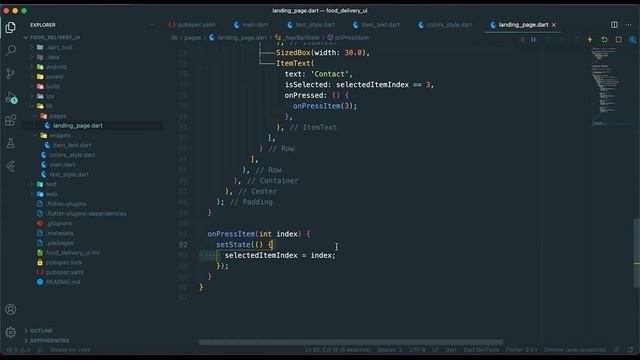Screen dimensions: 640x360
Task: Open the Explorer view in activity bar
Action: click(x=11, y=27)
